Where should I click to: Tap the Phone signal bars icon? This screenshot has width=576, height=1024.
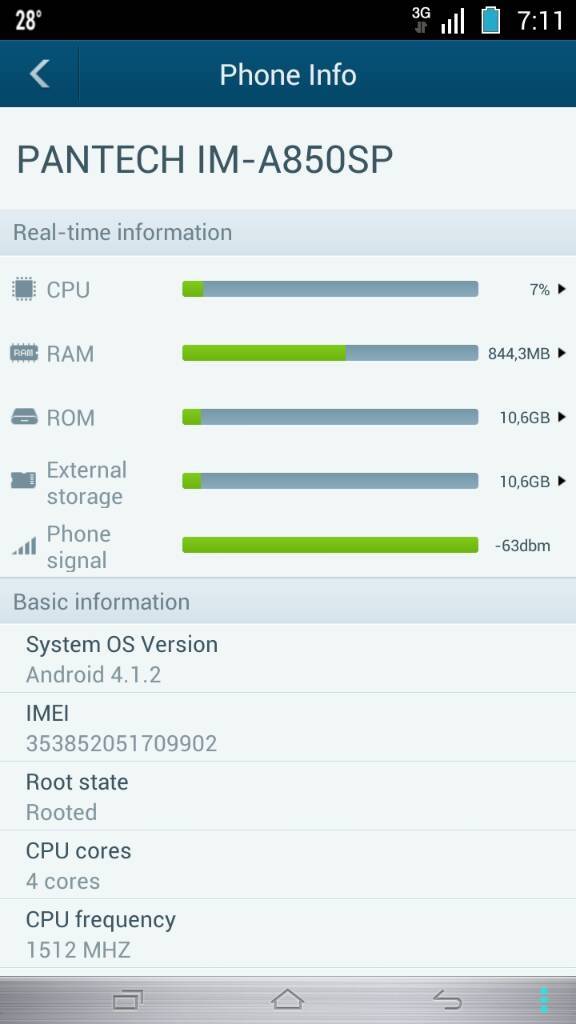tap(24, 546)
